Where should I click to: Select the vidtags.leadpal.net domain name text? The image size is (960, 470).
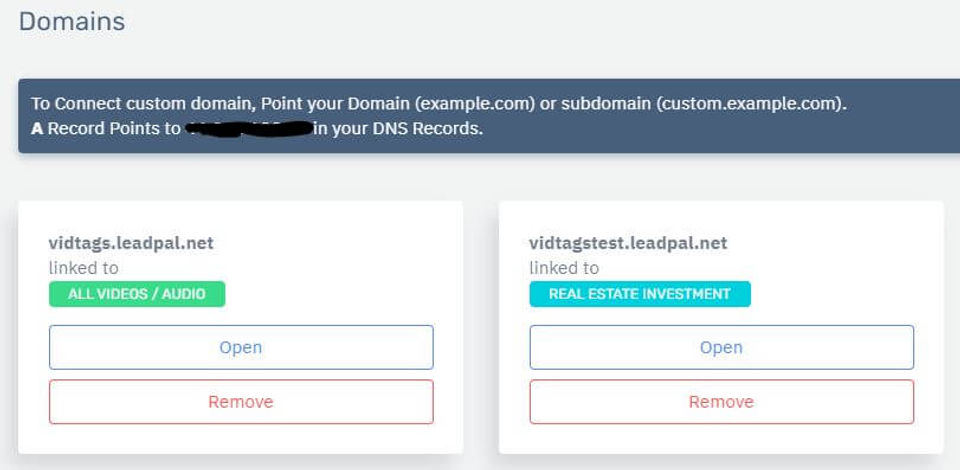pos(131,243)
